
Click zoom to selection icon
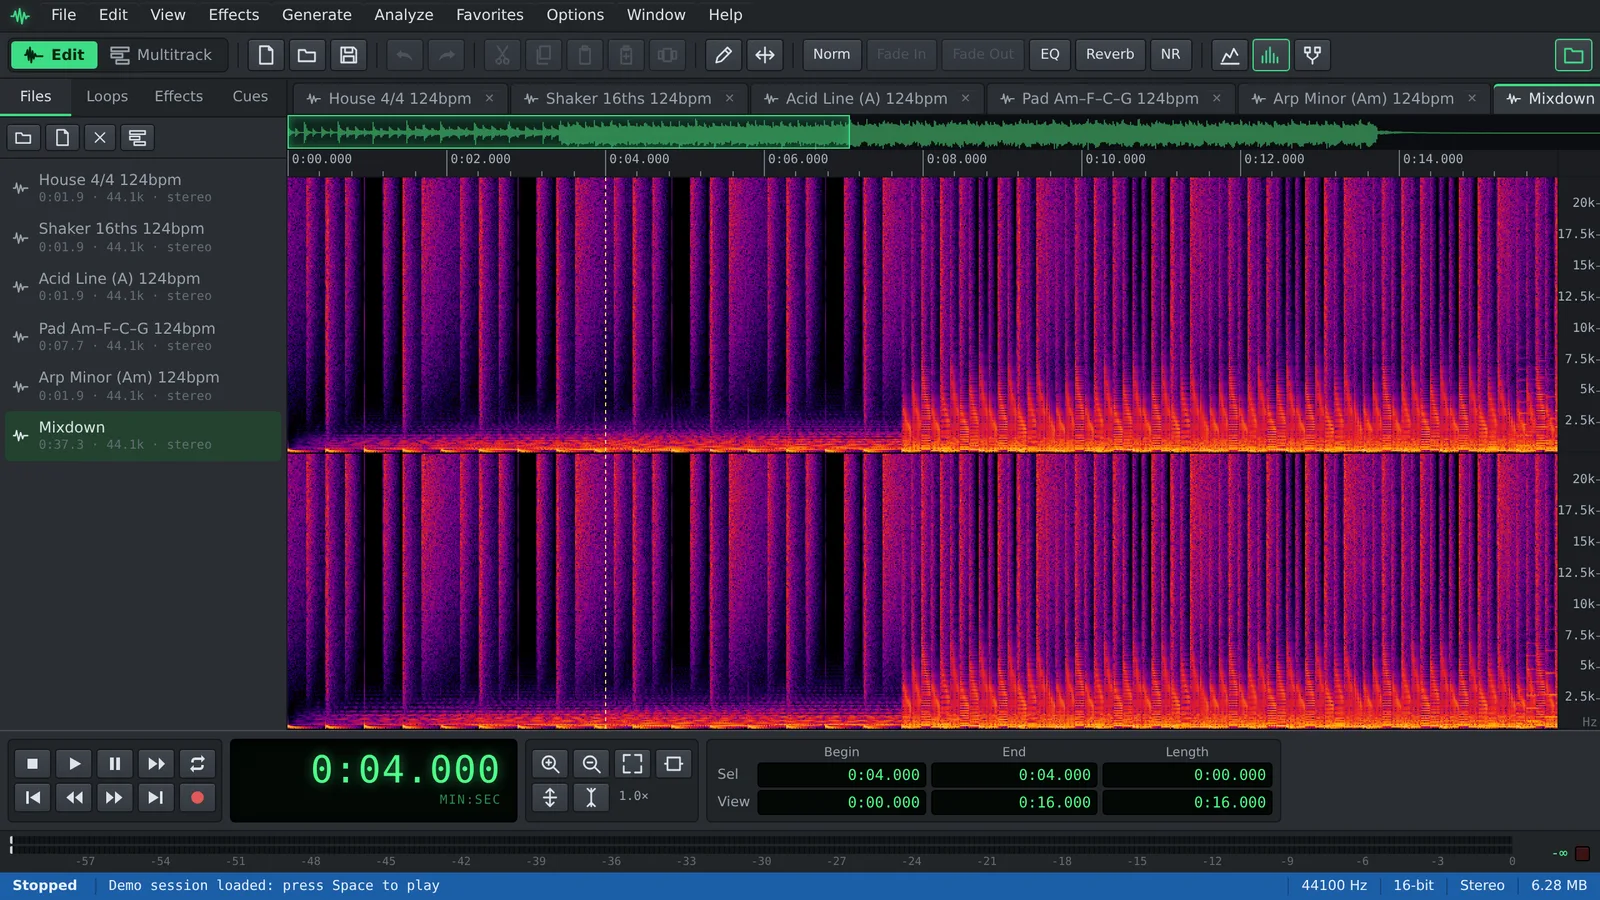(x=674, y=764)
